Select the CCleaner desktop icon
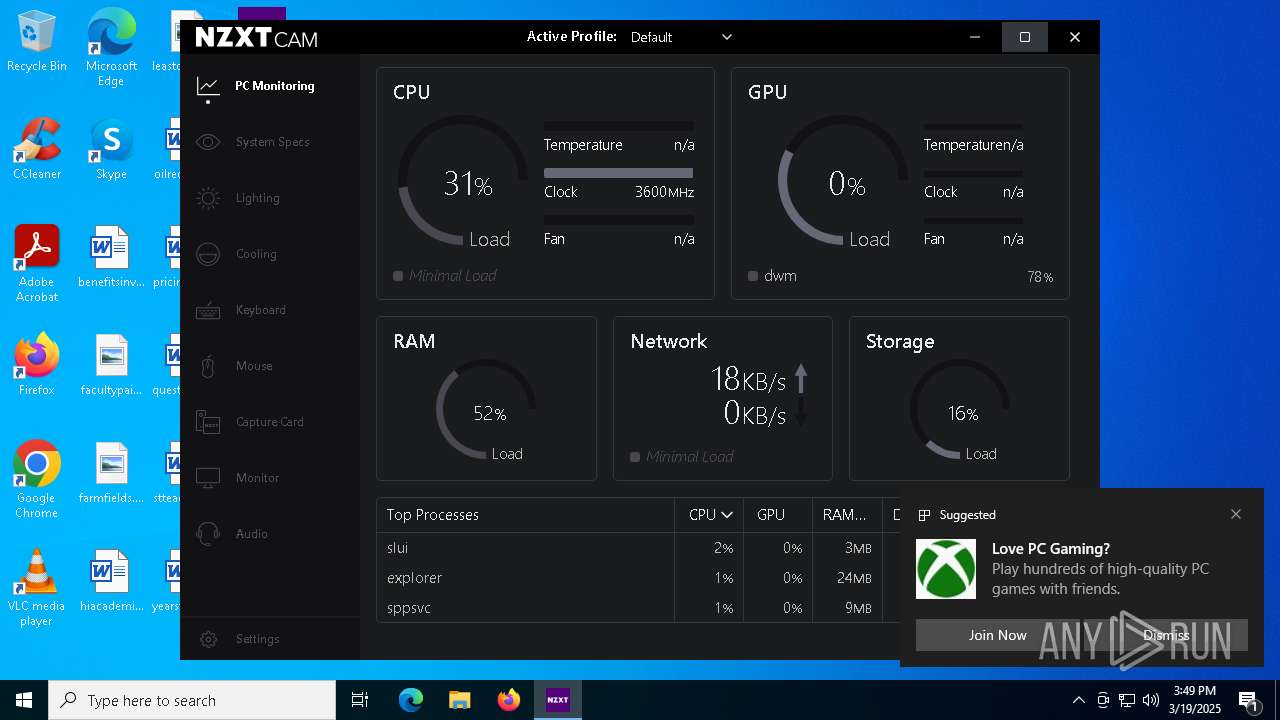This screenshot has width=1280, height=720. [37, 149]
